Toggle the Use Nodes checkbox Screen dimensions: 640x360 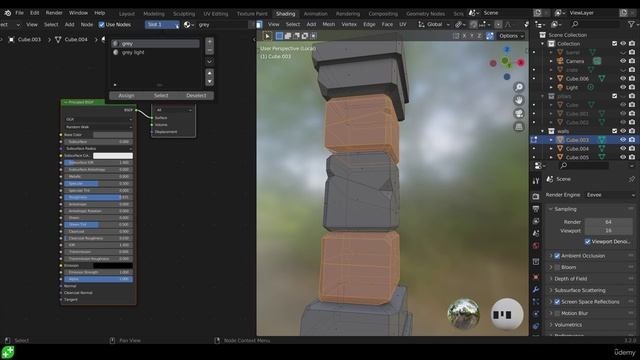[x=102, y=24]
